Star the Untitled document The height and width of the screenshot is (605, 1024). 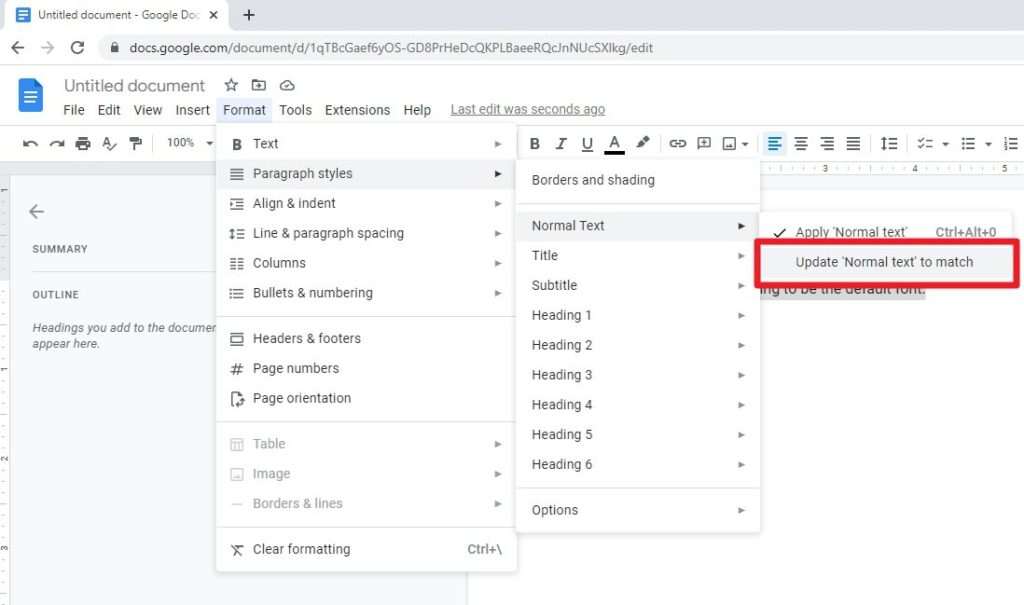click(230, 86)
